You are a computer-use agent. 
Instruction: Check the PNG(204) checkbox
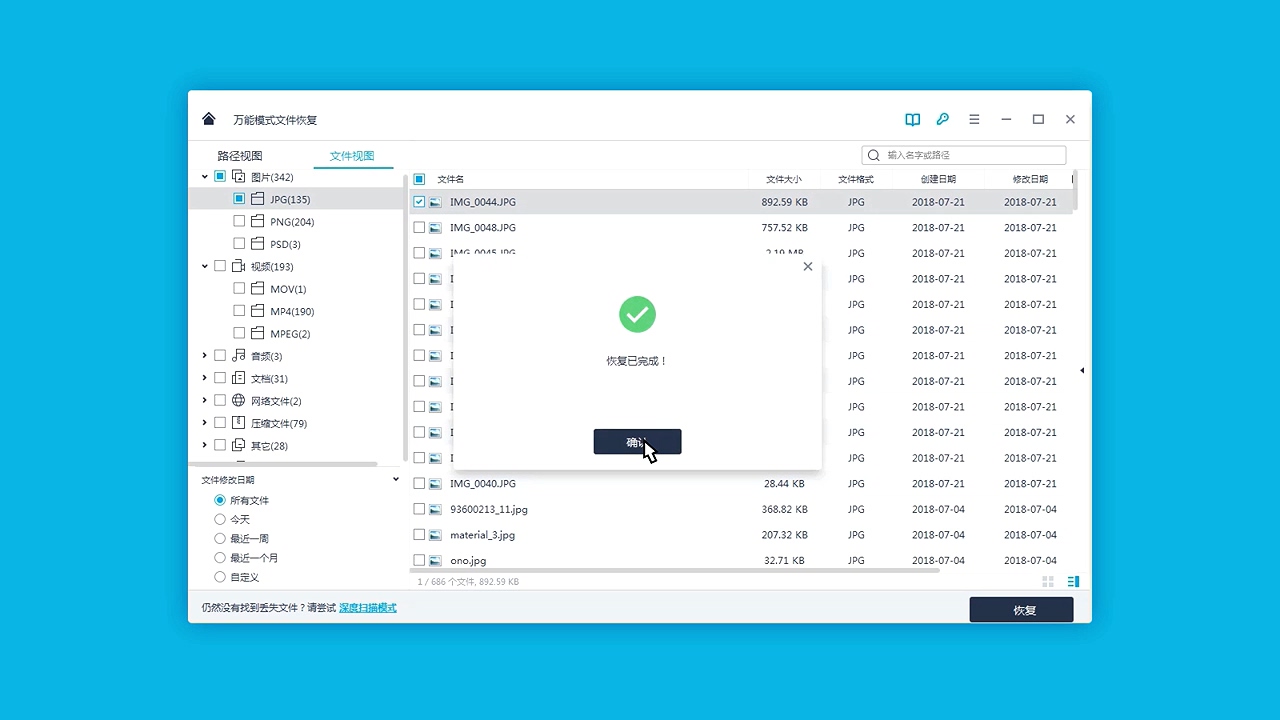tap(239, 221)
